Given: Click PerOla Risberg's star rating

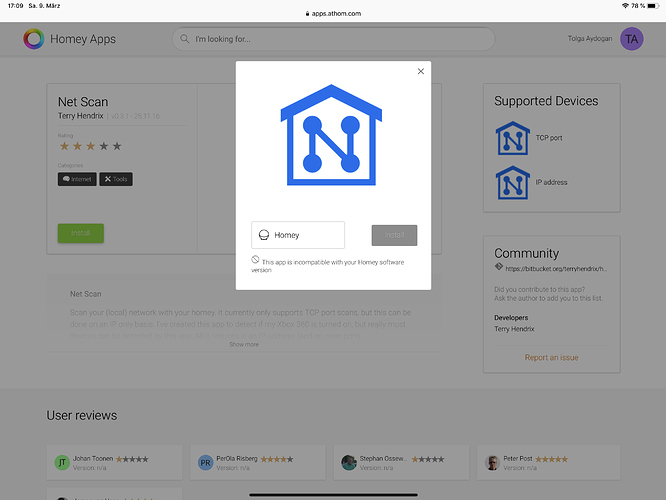Looking at the screenshot, I should coord(277,459).
